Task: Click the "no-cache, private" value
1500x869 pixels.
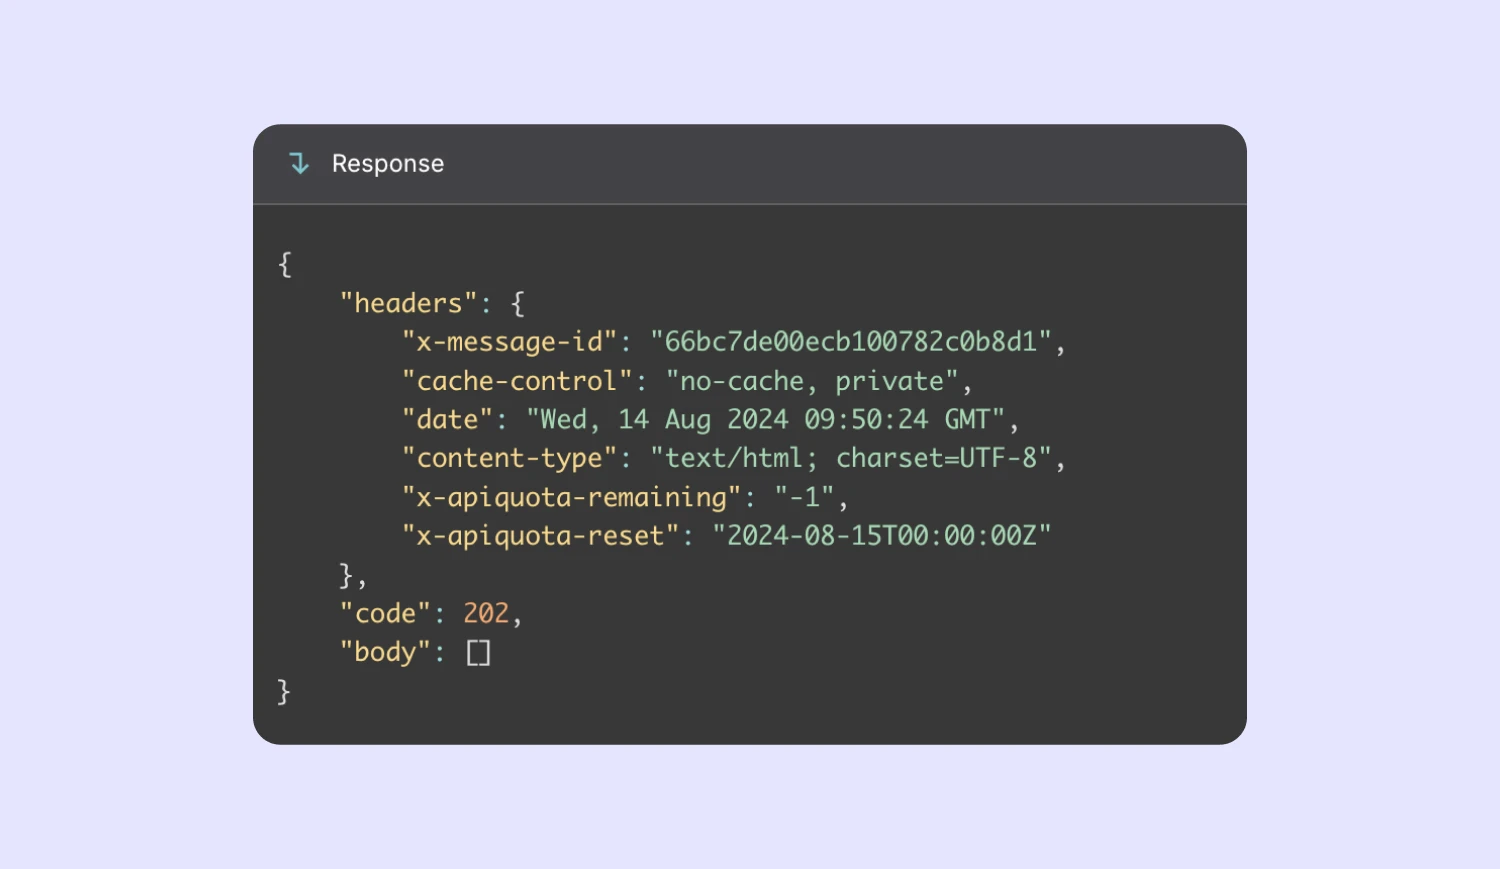Action: [x=813, y=381]
